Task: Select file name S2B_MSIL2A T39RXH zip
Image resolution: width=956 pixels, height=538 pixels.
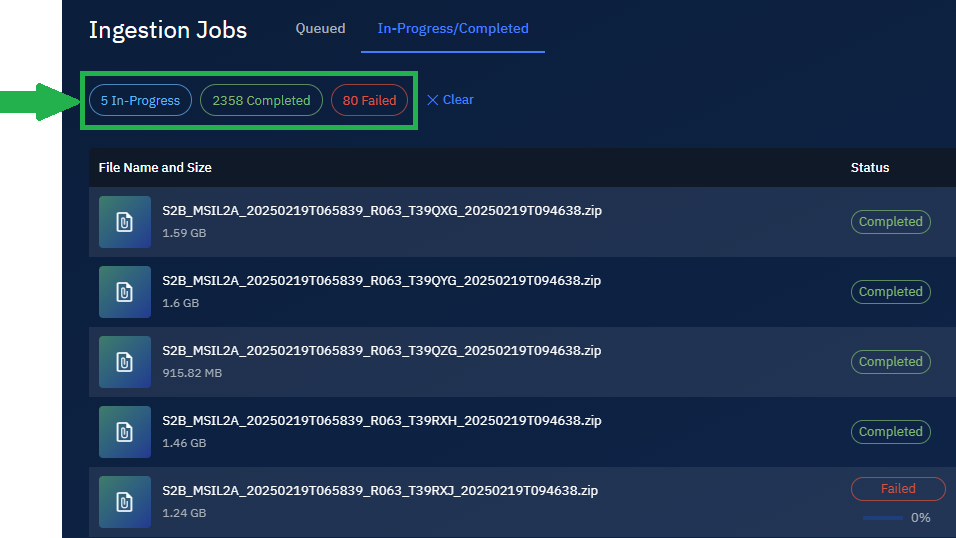Action: (x=382, y=421)
